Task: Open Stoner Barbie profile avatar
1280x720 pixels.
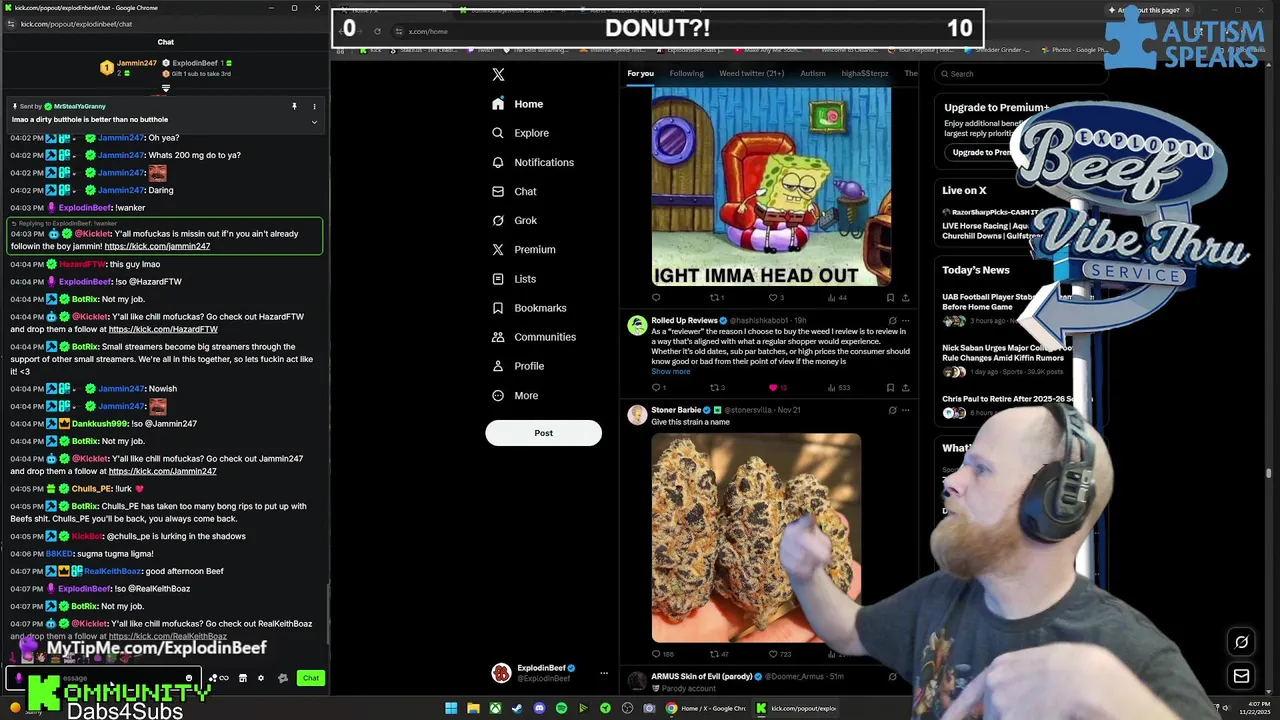Action: (x=637, y=414)
